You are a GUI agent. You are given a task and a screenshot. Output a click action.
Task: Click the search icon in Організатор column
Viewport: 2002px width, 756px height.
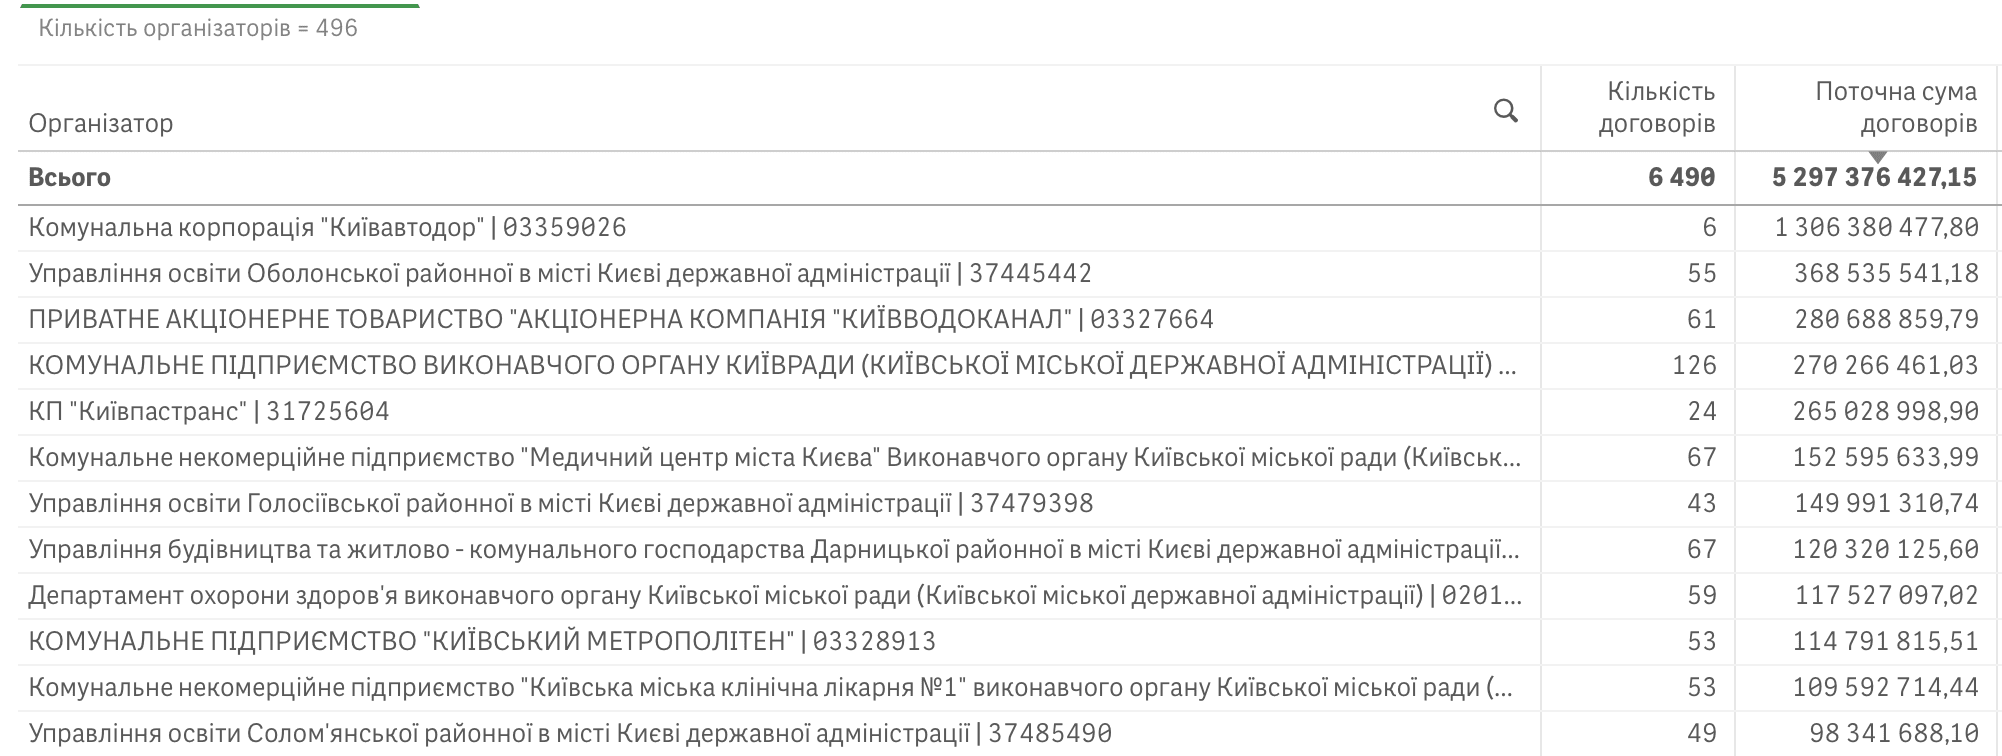pos(1505,111)
